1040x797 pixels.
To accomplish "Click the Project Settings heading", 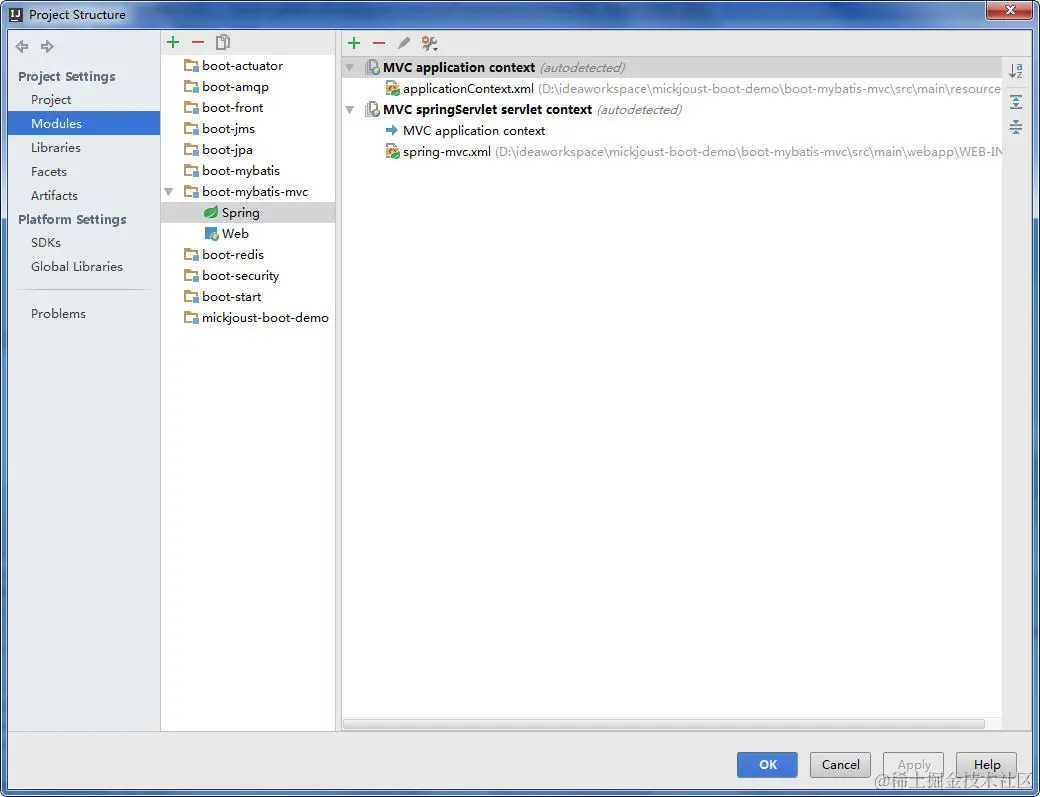I will coord(67,76).
